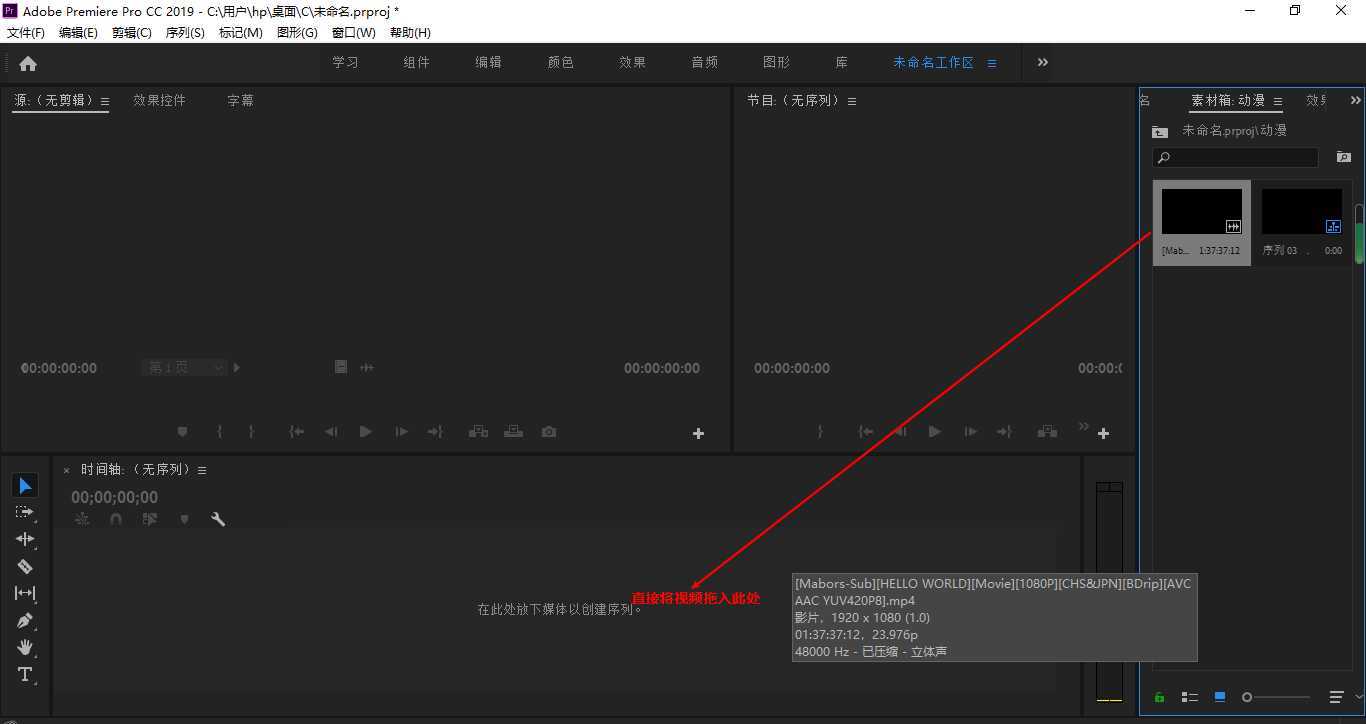Click Go to In in Source monitor
This screenshot has height=724, width=1366.
pos(296,432)
